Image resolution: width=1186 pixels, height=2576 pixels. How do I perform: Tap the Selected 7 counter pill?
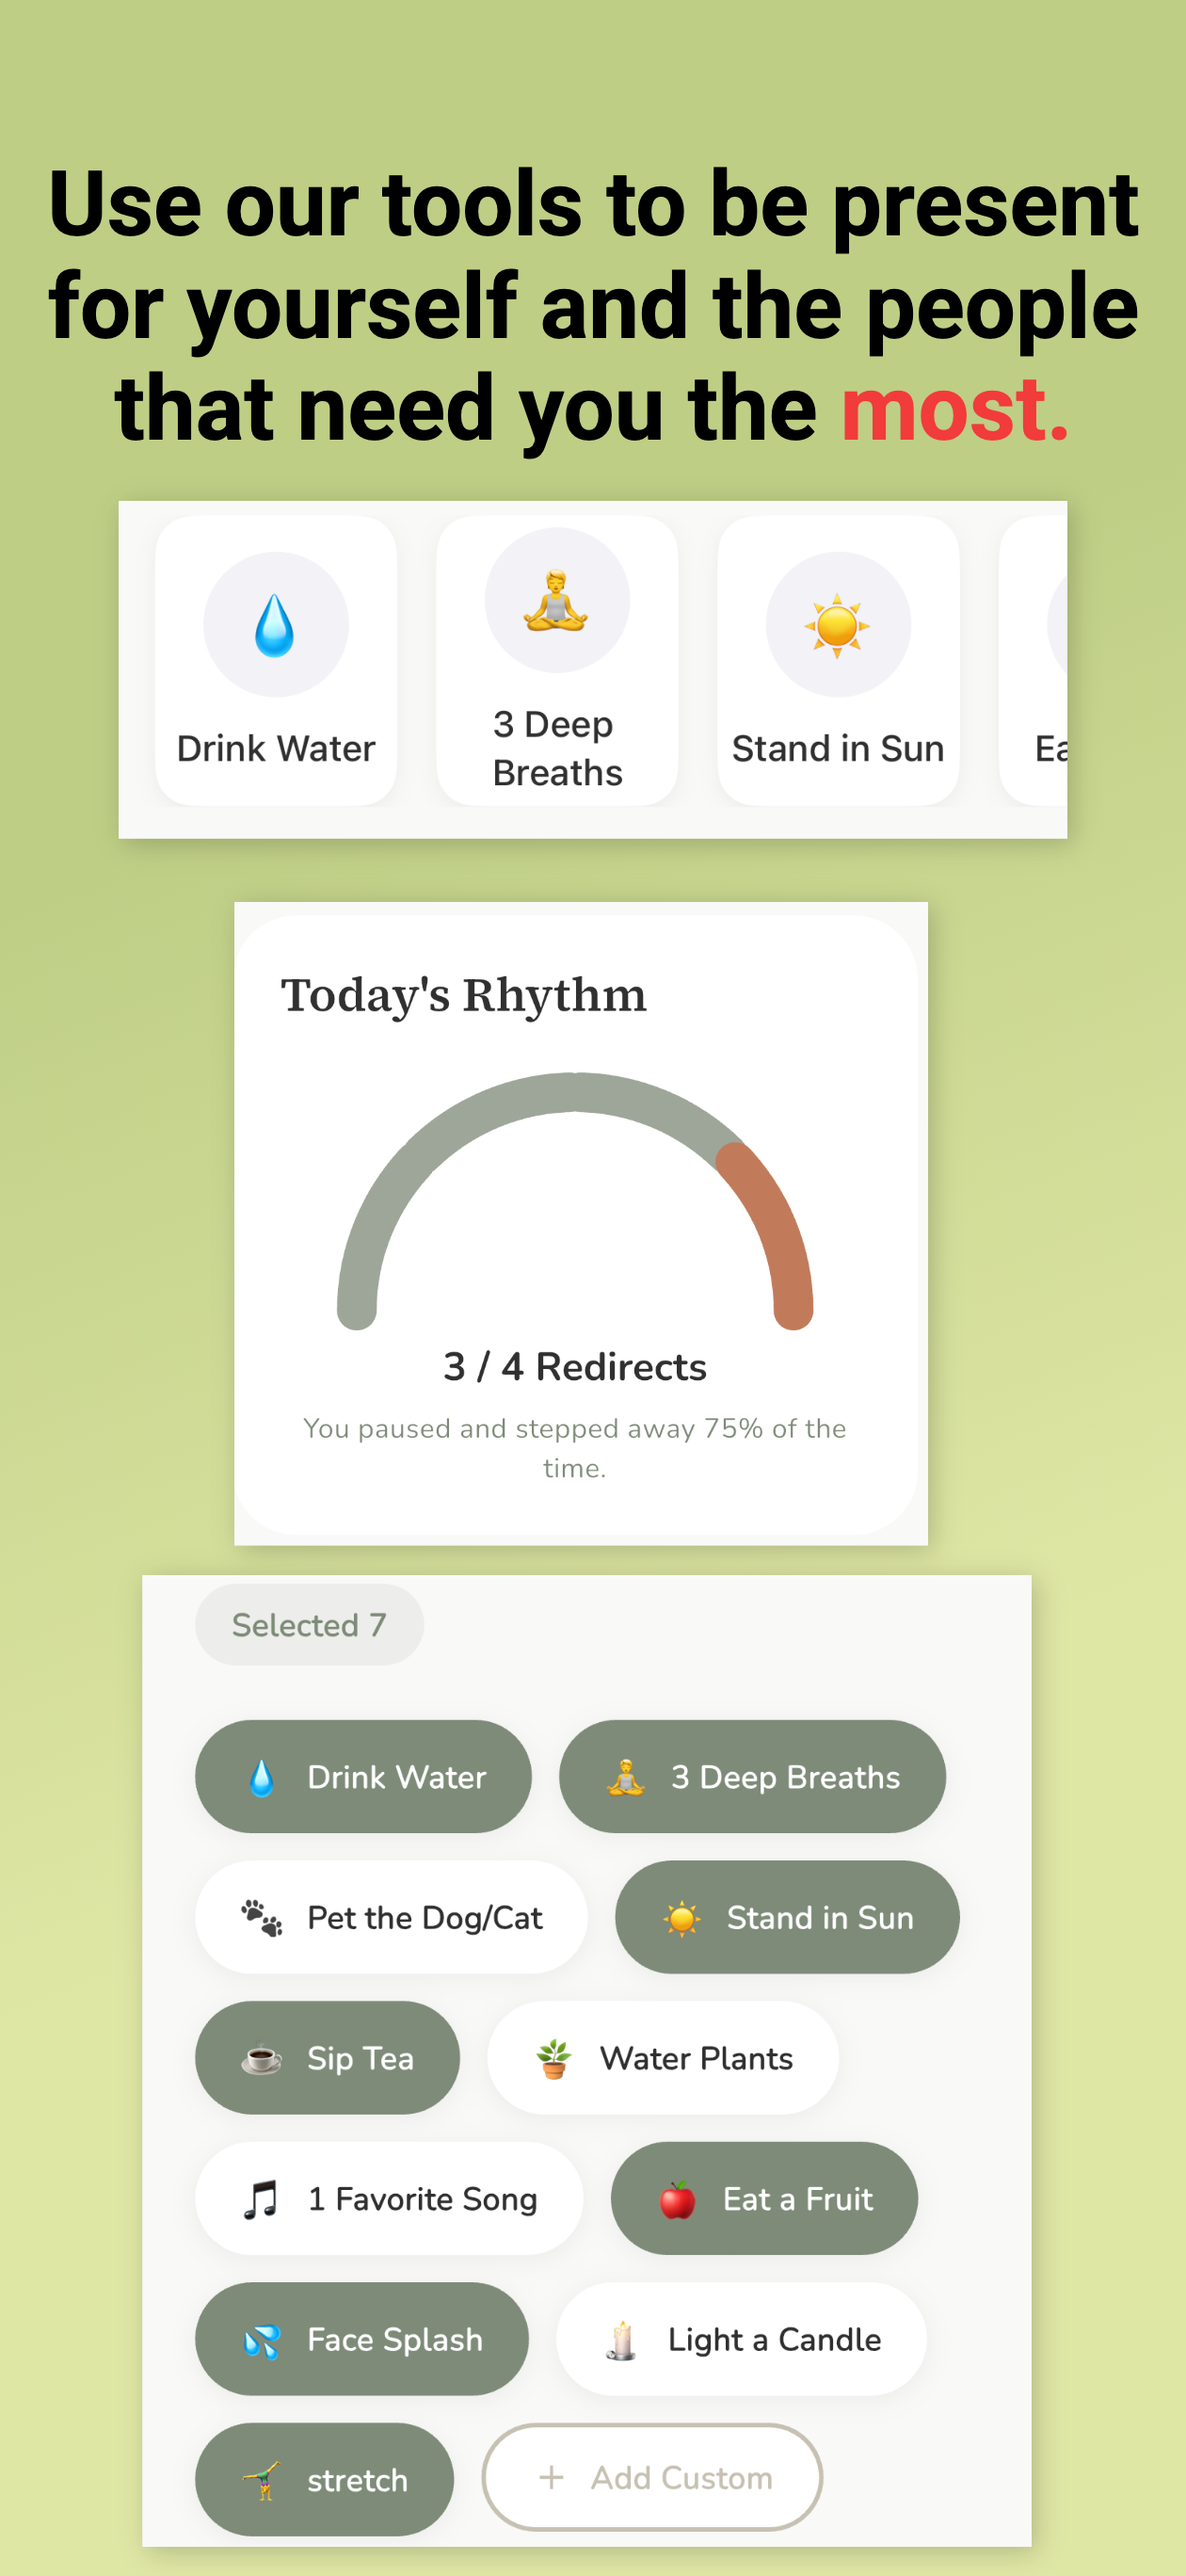(309, 1625)
